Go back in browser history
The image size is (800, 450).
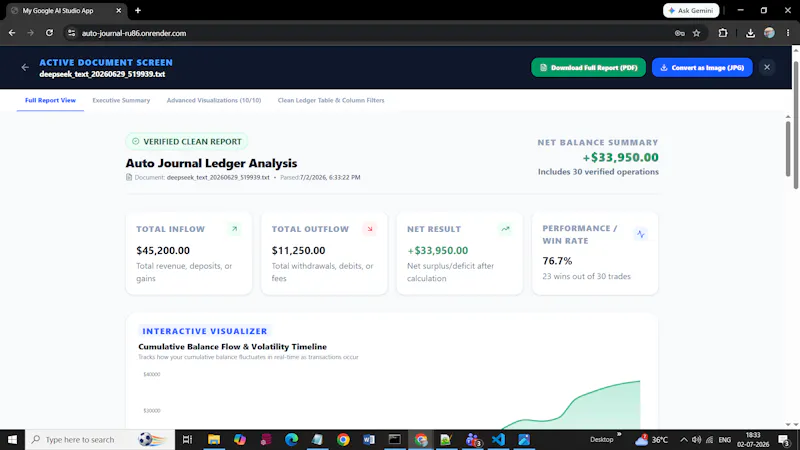12,33
